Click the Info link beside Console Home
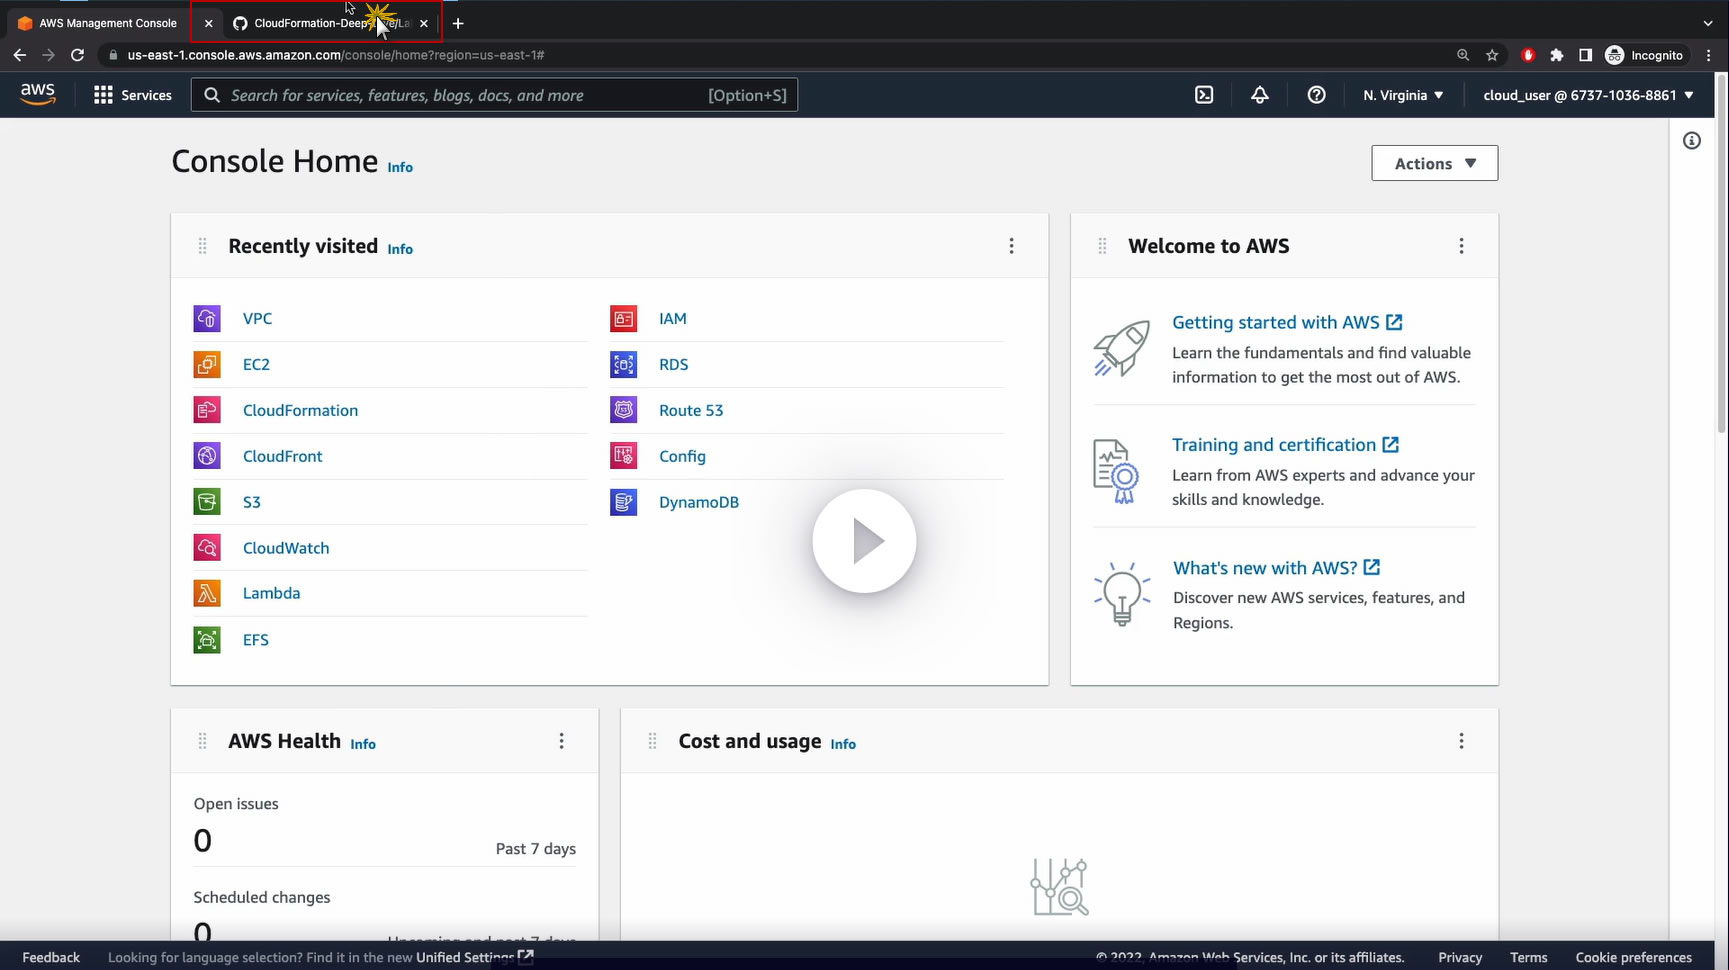This screenshot has width=1729, height=970. (x=400, y=167)
